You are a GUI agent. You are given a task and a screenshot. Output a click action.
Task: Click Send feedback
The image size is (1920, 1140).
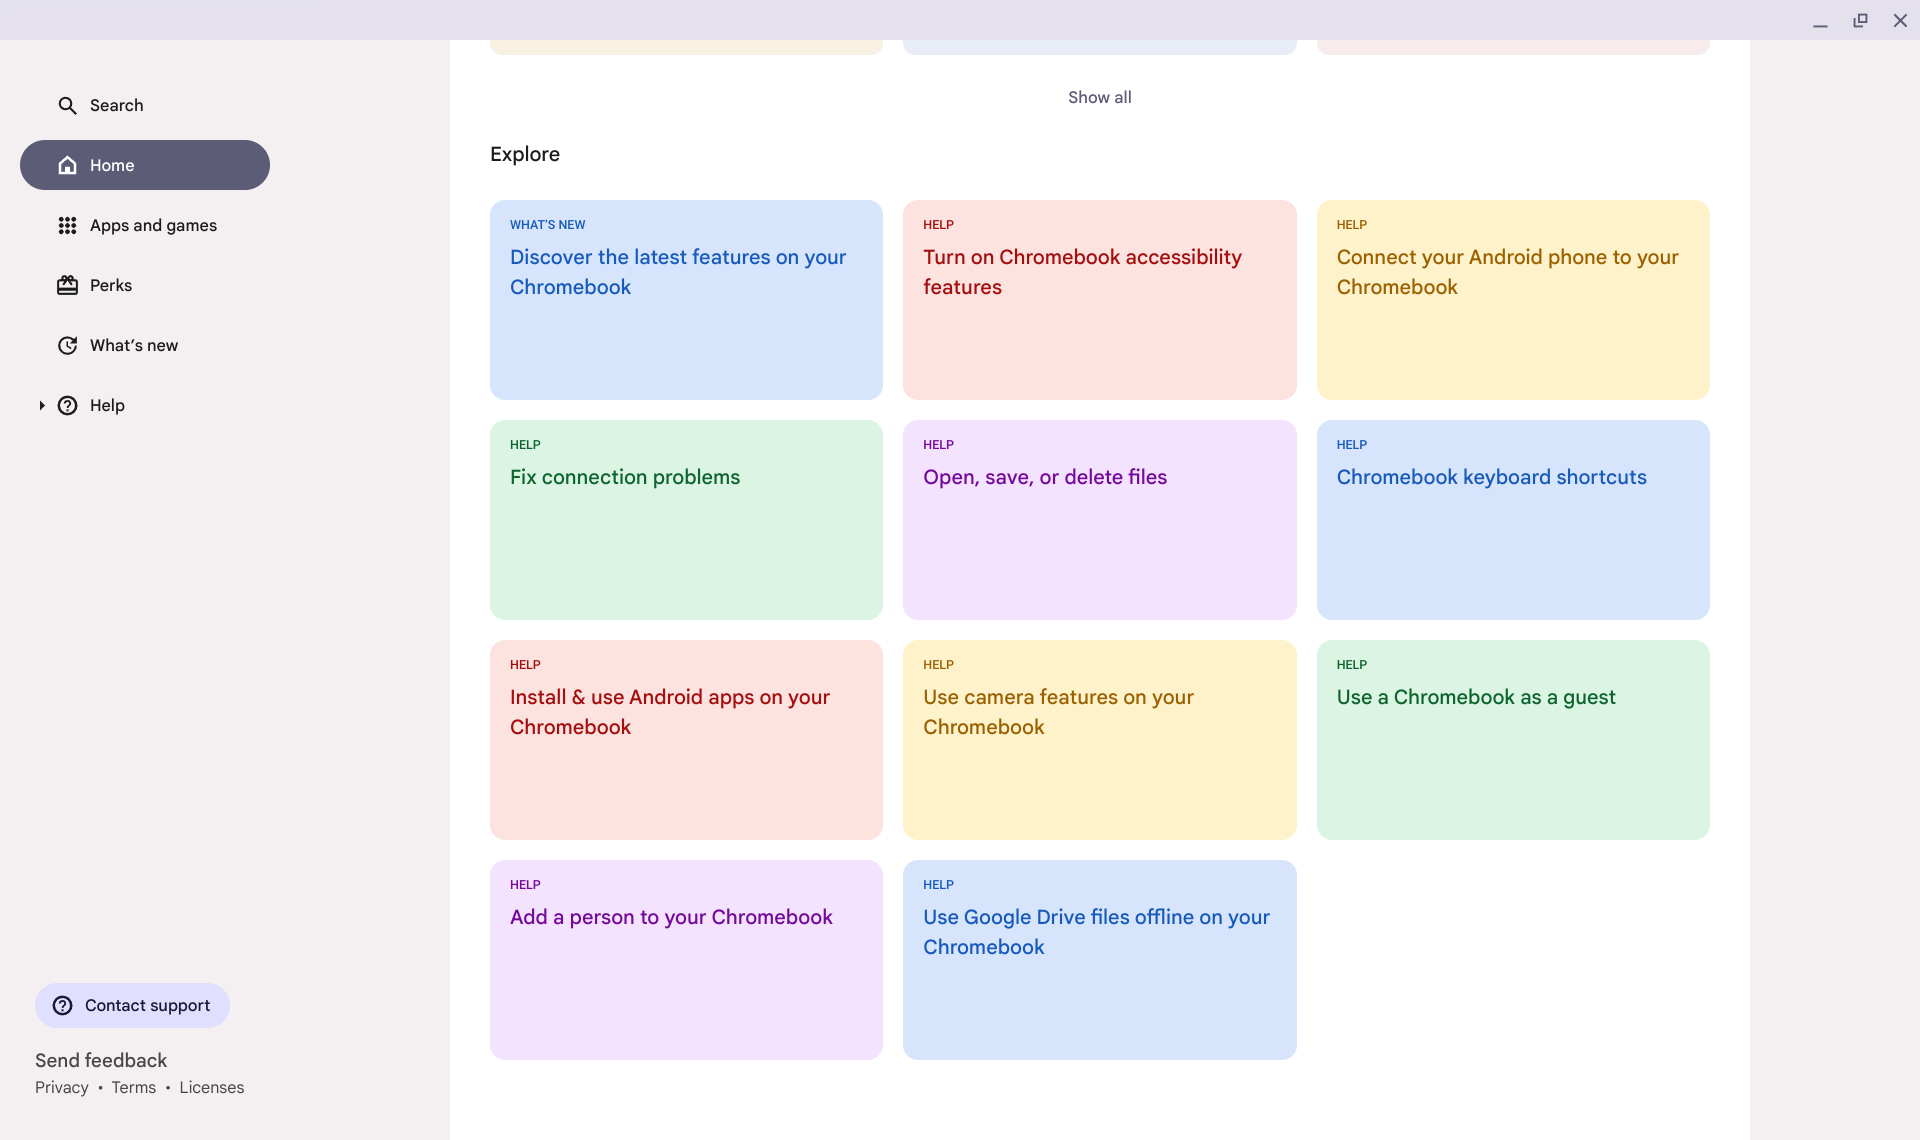pyautogui.click(x=101, y=1060)
